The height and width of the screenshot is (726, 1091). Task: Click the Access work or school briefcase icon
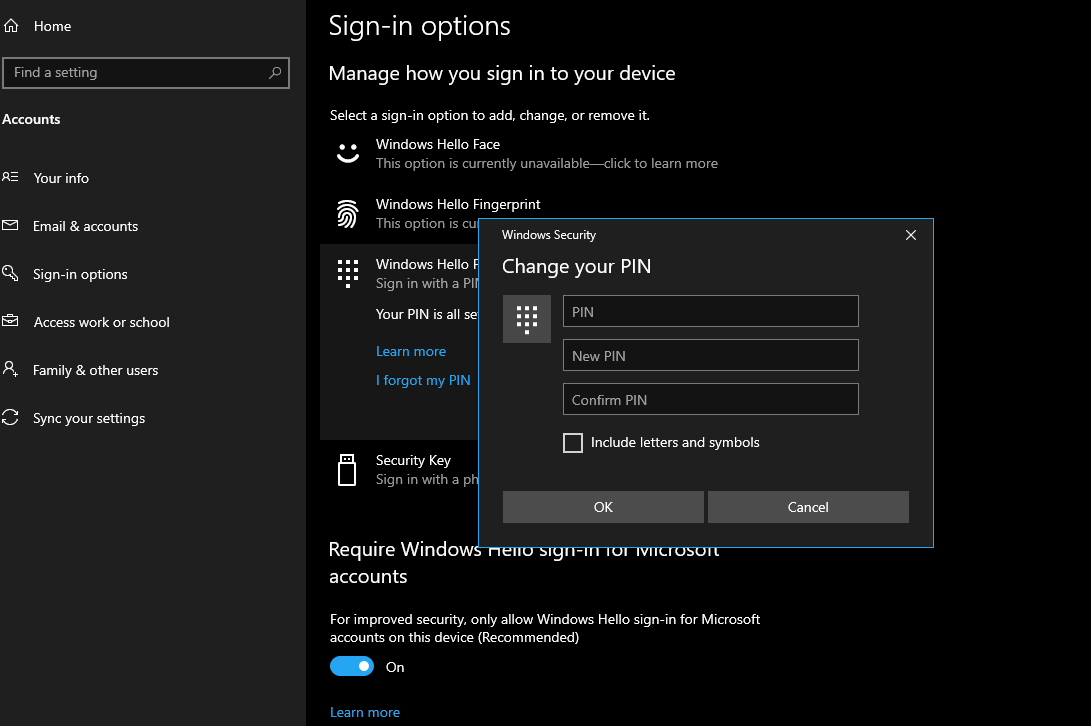click(10, 322)
